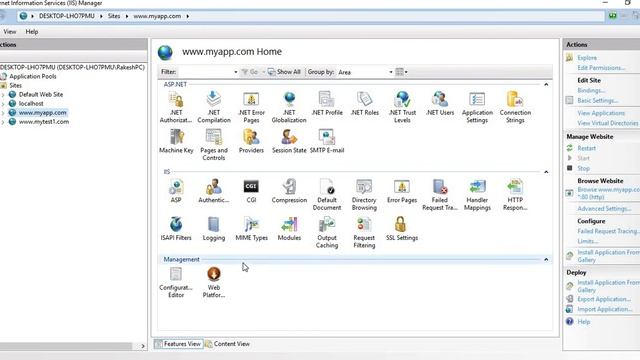
Task: Click Export Application link
Action: [x=604, y=299]
